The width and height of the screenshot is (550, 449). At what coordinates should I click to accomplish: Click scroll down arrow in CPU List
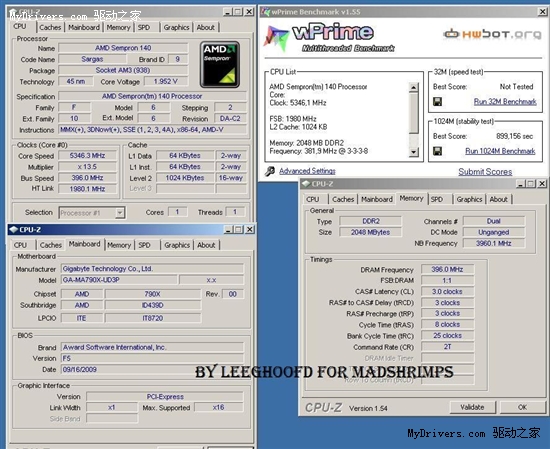coord(414,152)
